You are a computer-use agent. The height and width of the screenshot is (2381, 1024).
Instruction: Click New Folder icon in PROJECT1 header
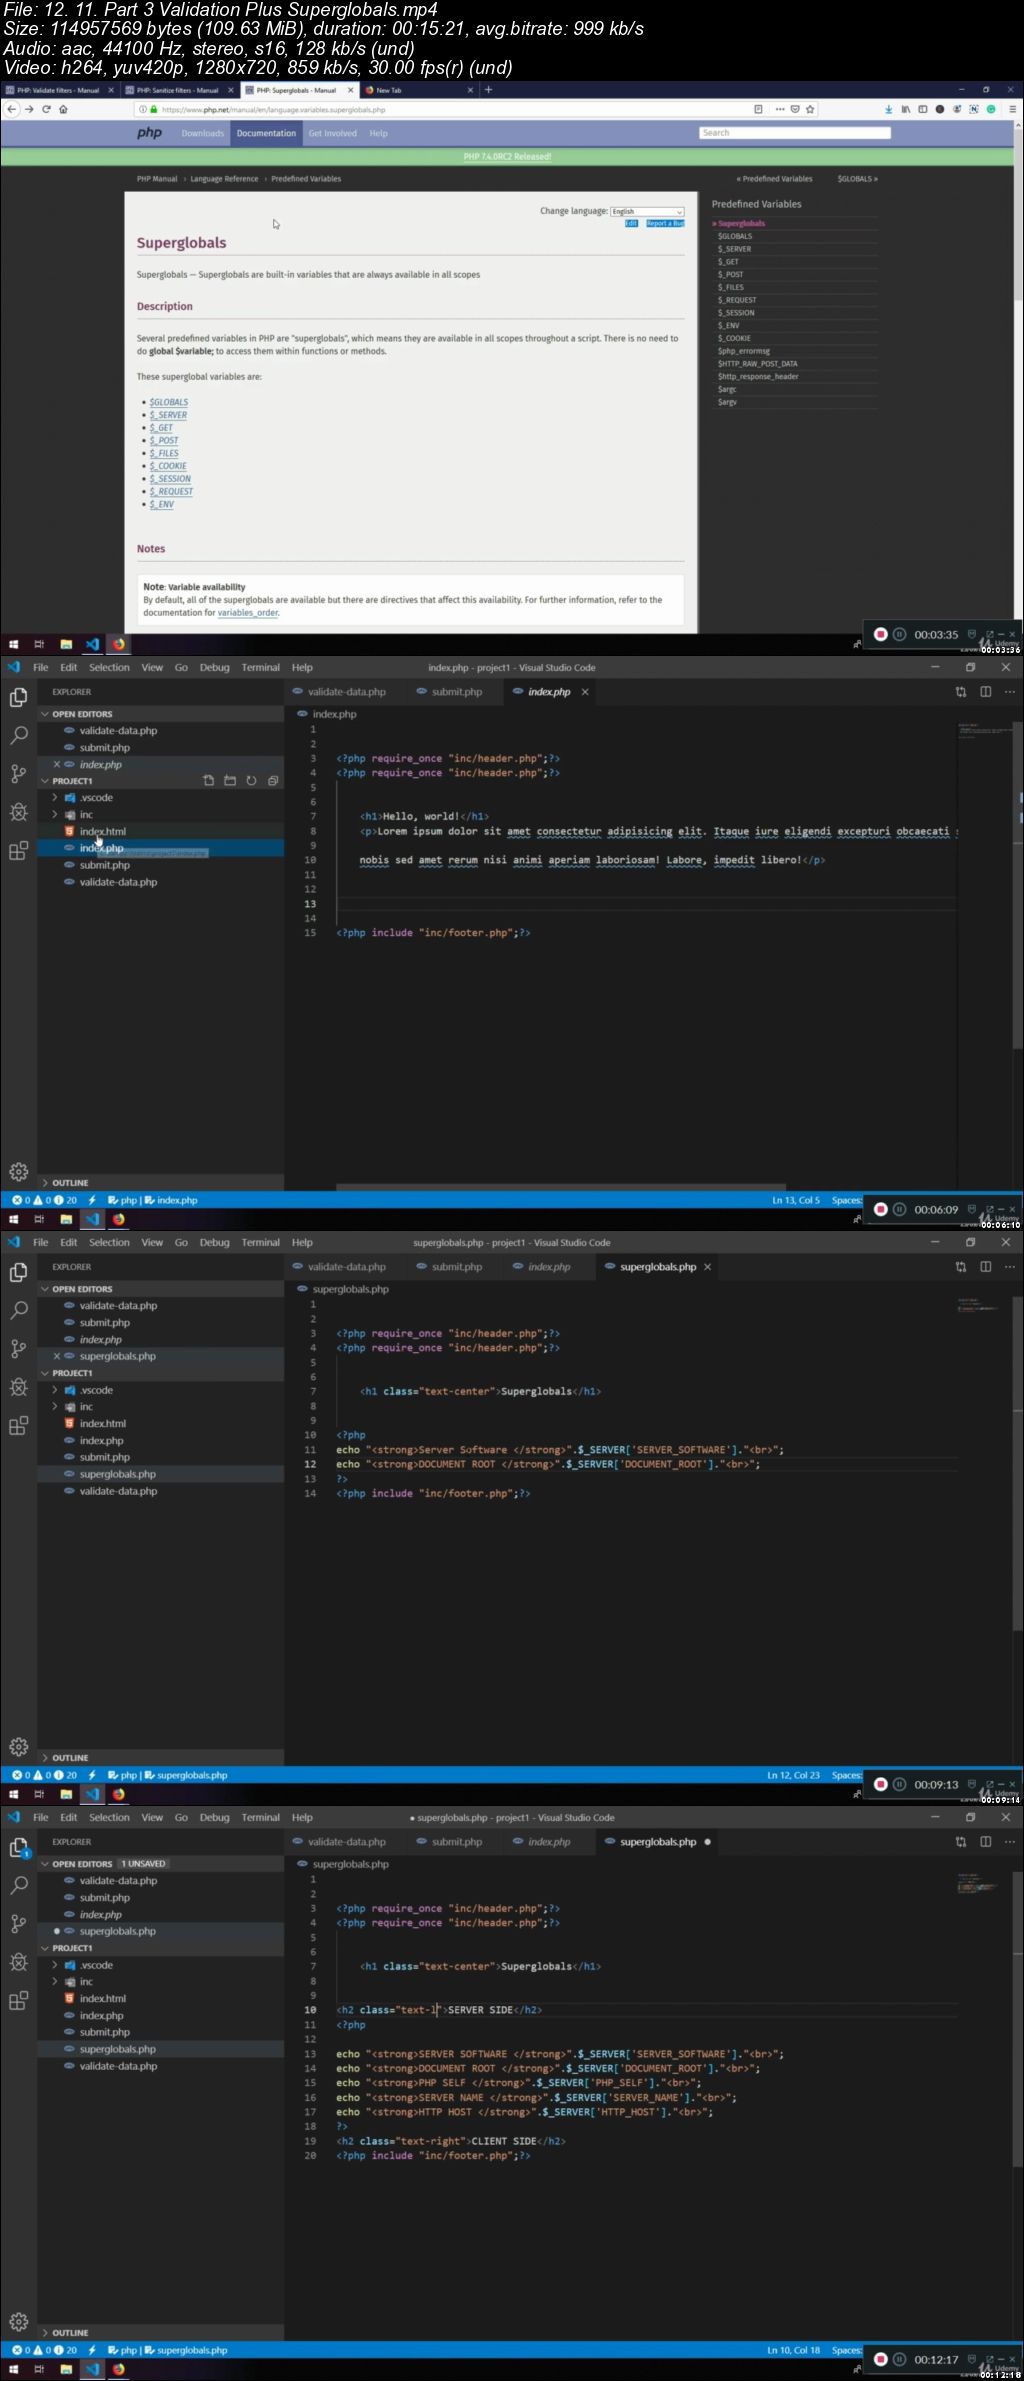pyautogui.click(x=229, y=781)
